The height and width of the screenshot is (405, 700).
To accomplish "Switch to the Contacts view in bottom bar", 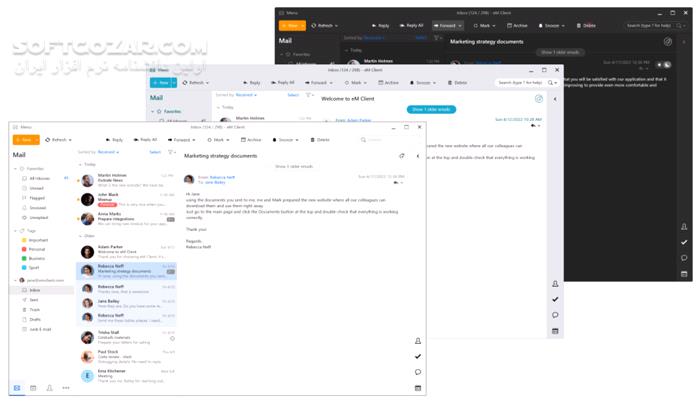I will pos(50,388).
